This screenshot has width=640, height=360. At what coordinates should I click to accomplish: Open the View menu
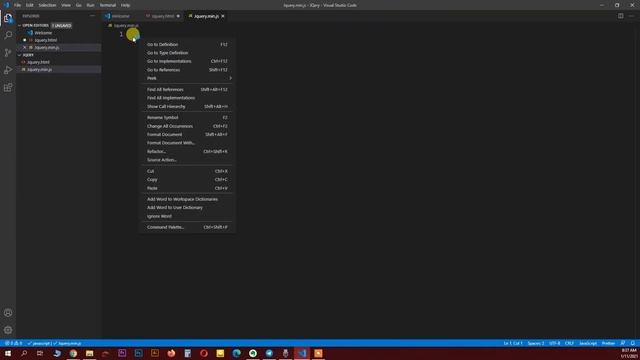point(66,5)
